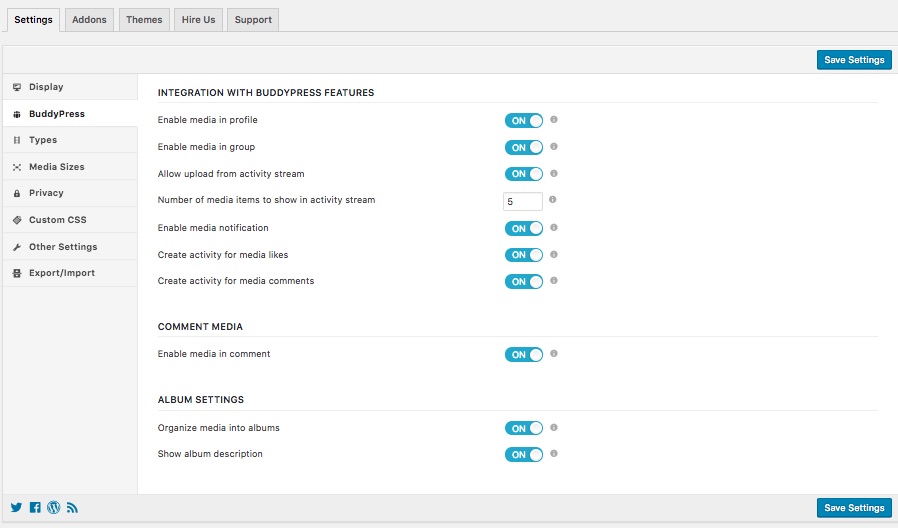Image resolution: width=898 pixels, height=528 pixels.
Task: Click the Twitter icon in footer
Action: pos(16,508)
